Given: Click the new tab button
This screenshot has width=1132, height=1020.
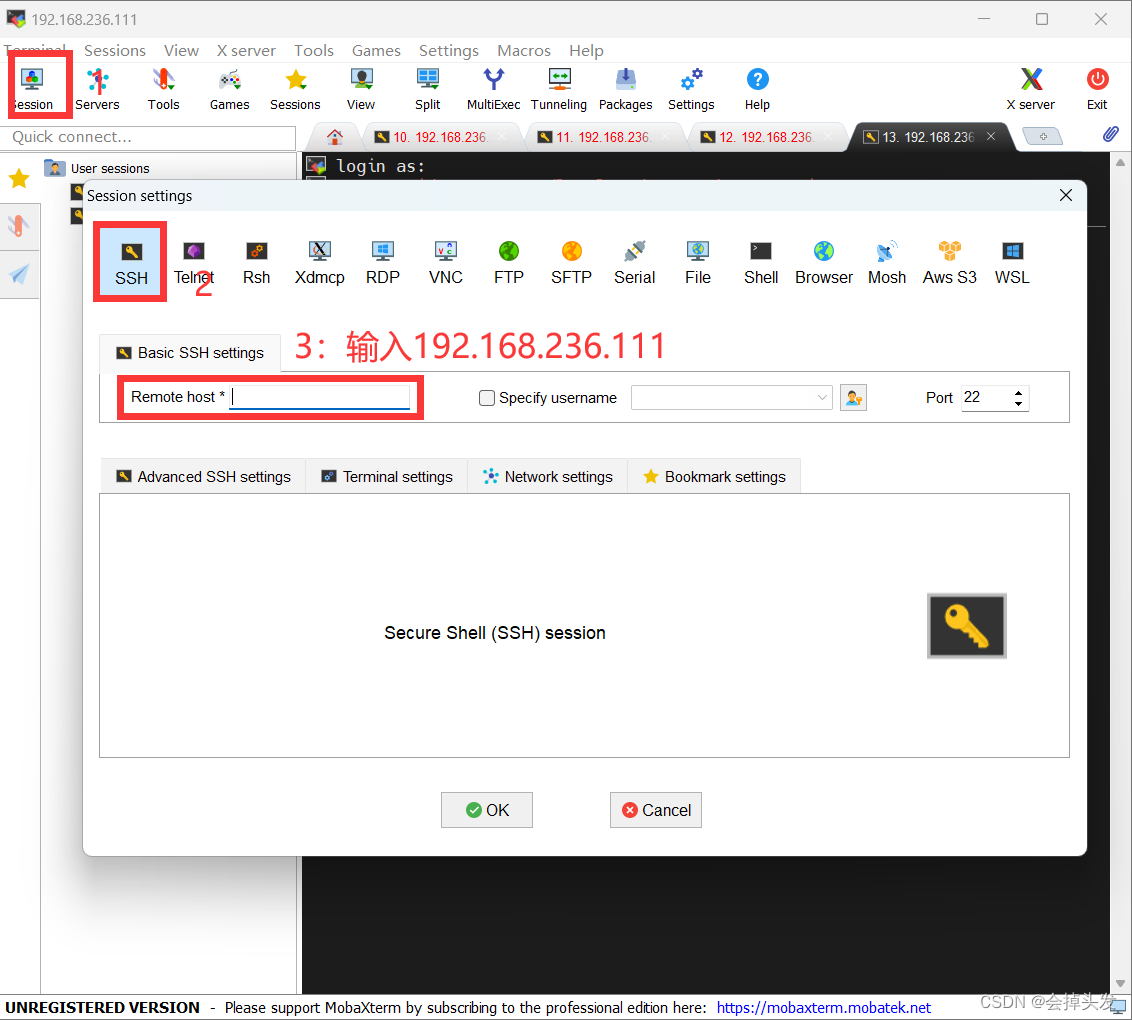Looking at the screenshot, I should (x=1042, y=136).
